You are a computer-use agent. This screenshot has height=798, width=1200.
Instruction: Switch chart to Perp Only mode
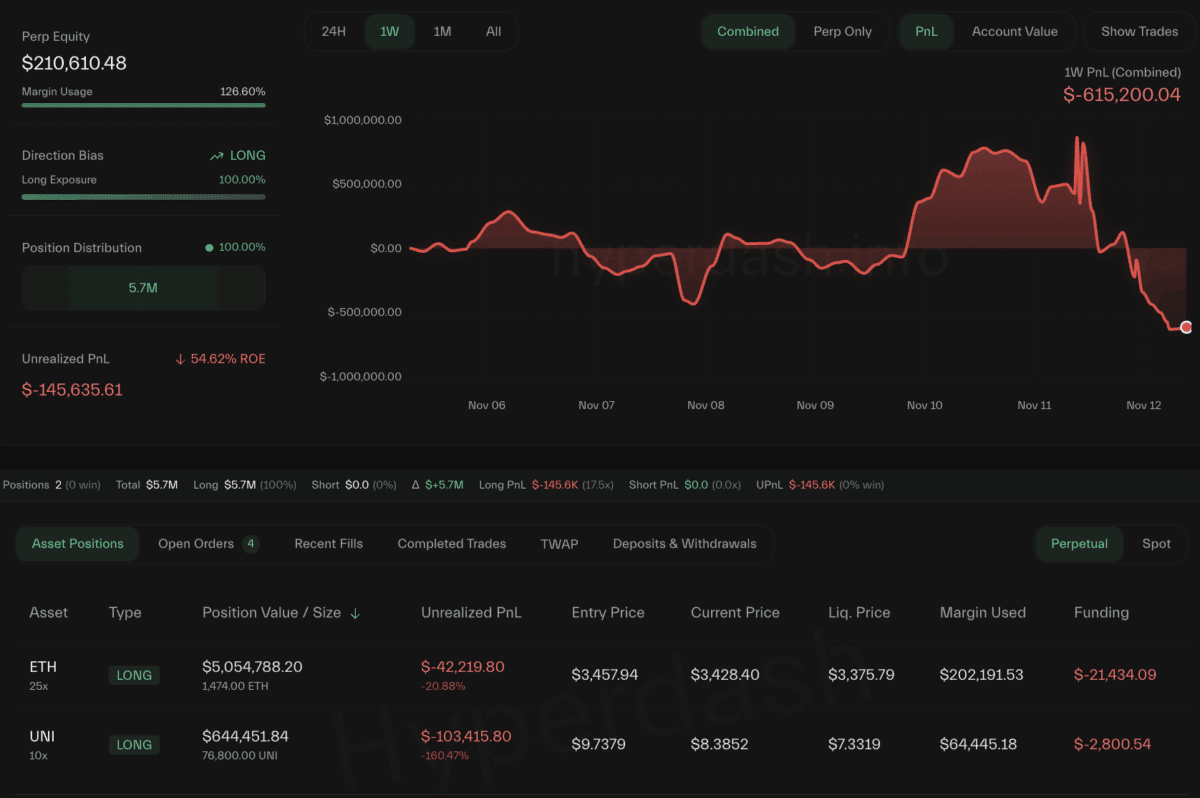[842, 31]
